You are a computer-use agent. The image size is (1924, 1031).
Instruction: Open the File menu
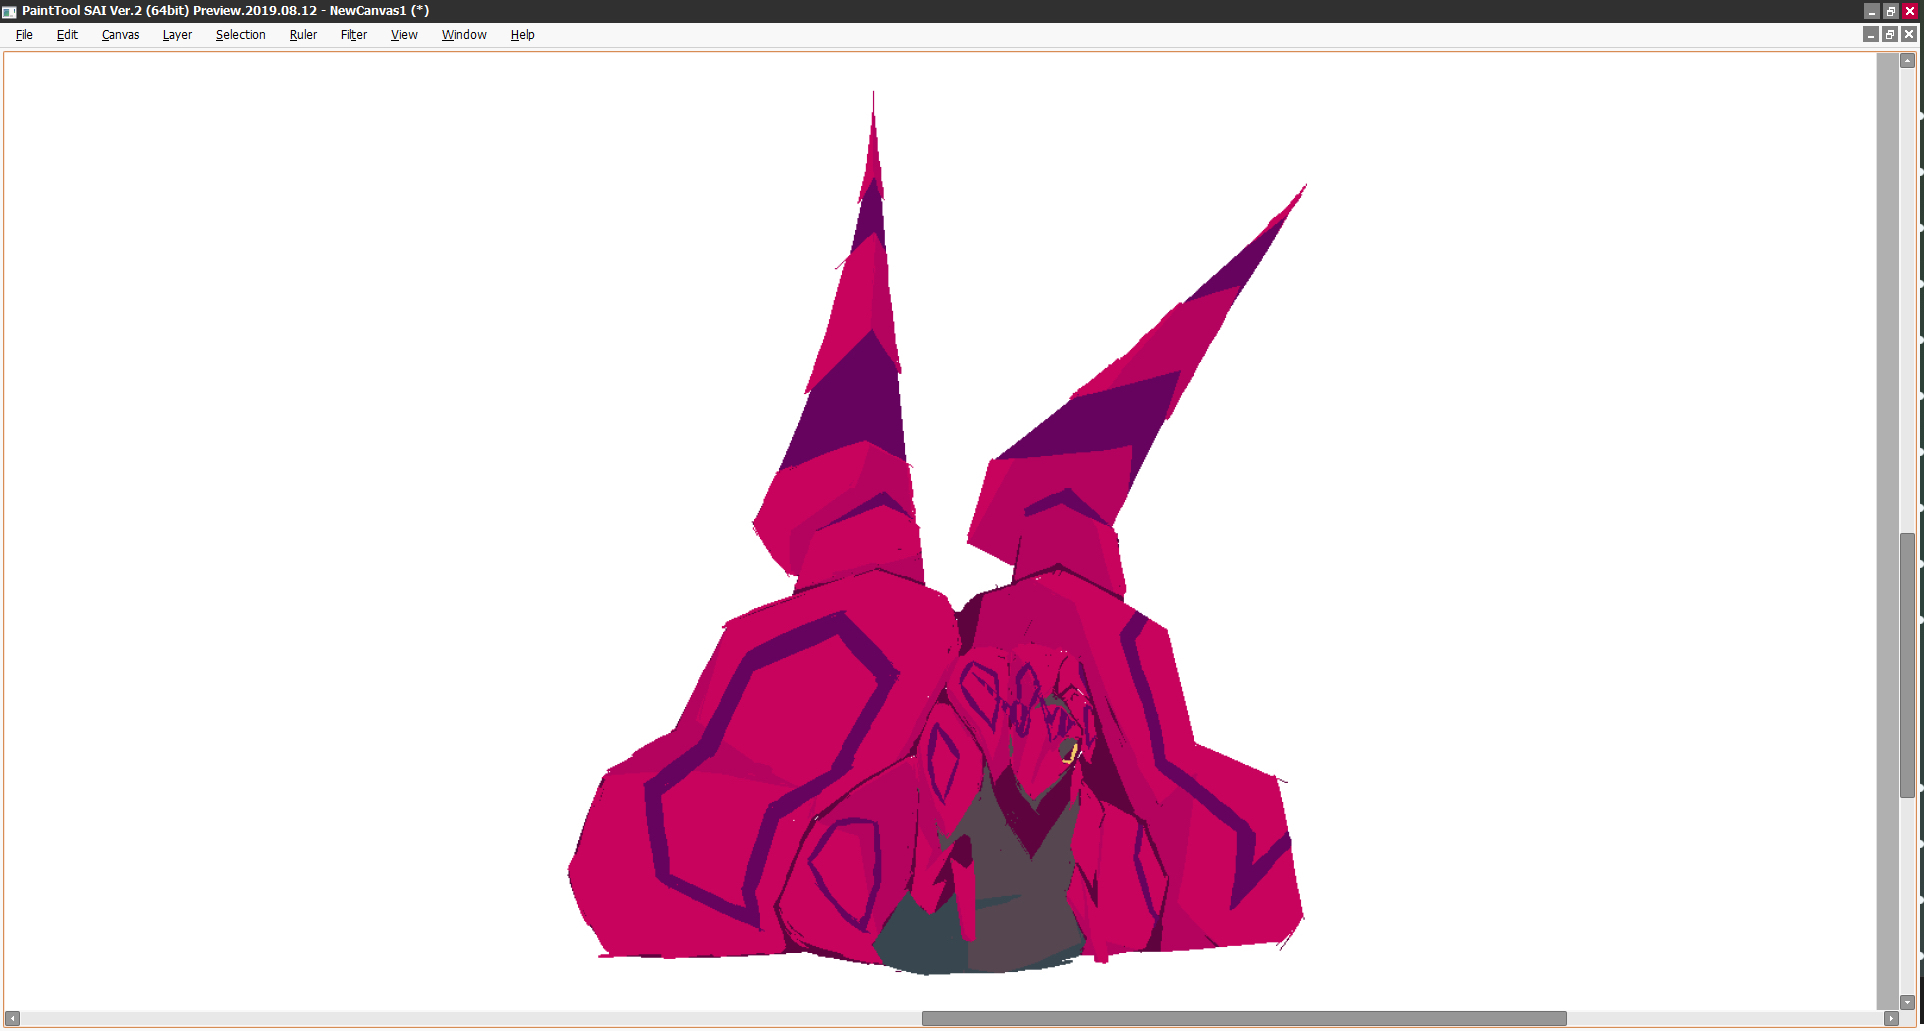(24, 35)
